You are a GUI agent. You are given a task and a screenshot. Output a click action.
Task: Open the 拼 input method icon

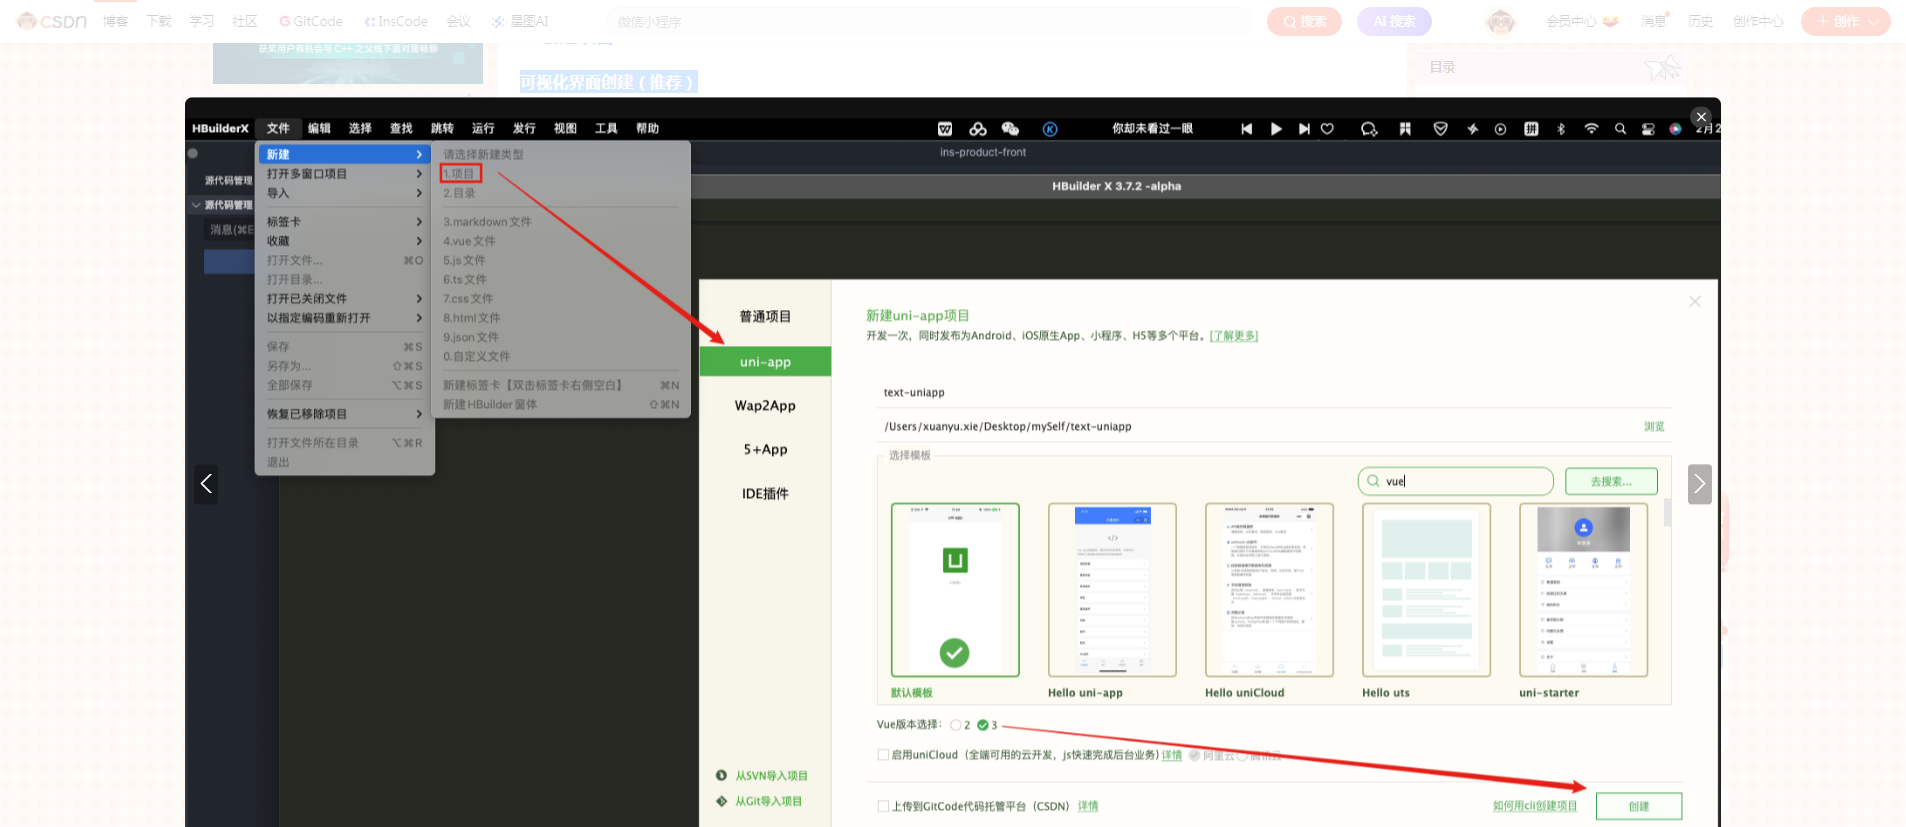[x=1531, y=129]
